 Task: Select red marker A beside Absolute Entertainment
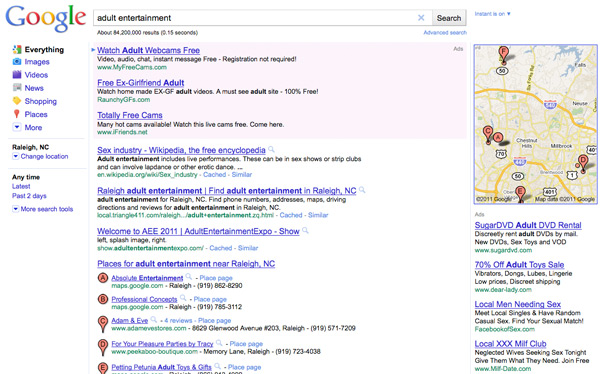pos(103,278)
